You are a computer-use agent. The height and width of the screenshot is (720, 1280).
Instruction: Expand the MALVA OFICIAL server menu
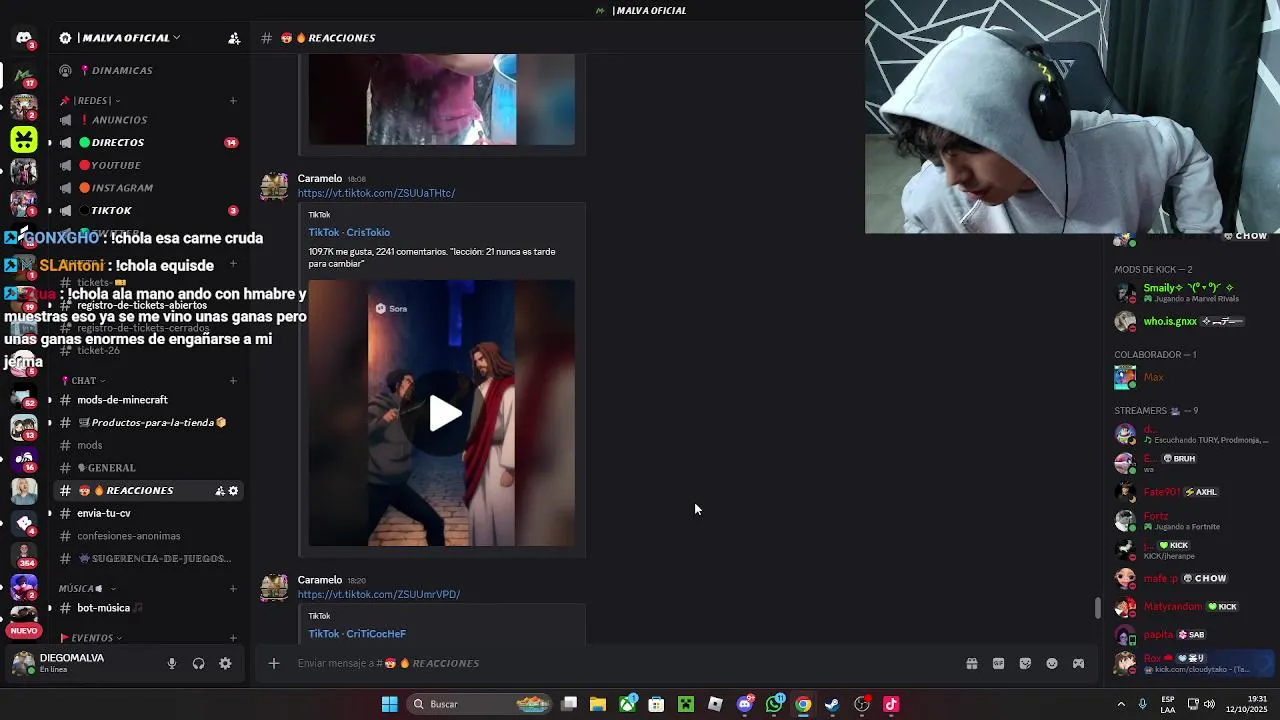tap(120, 38)
